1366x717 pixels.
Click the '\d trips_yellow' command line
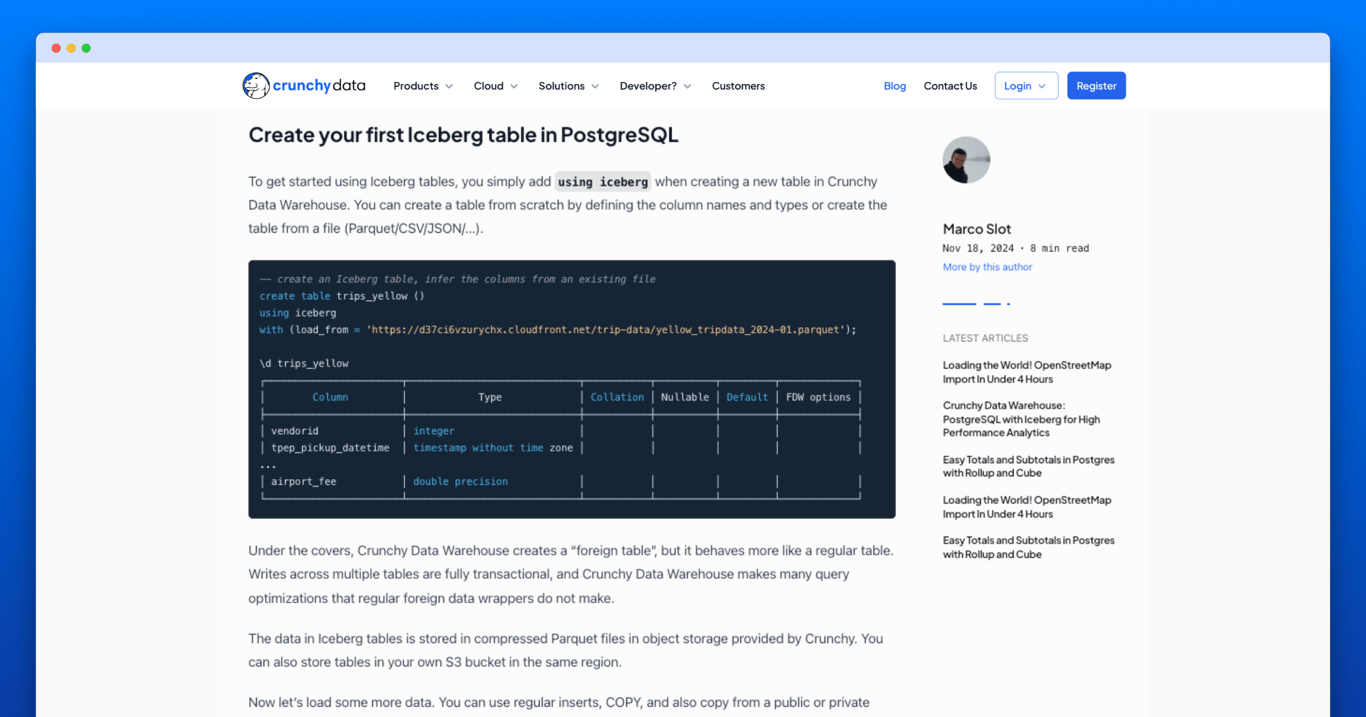(x=304, y=364)
